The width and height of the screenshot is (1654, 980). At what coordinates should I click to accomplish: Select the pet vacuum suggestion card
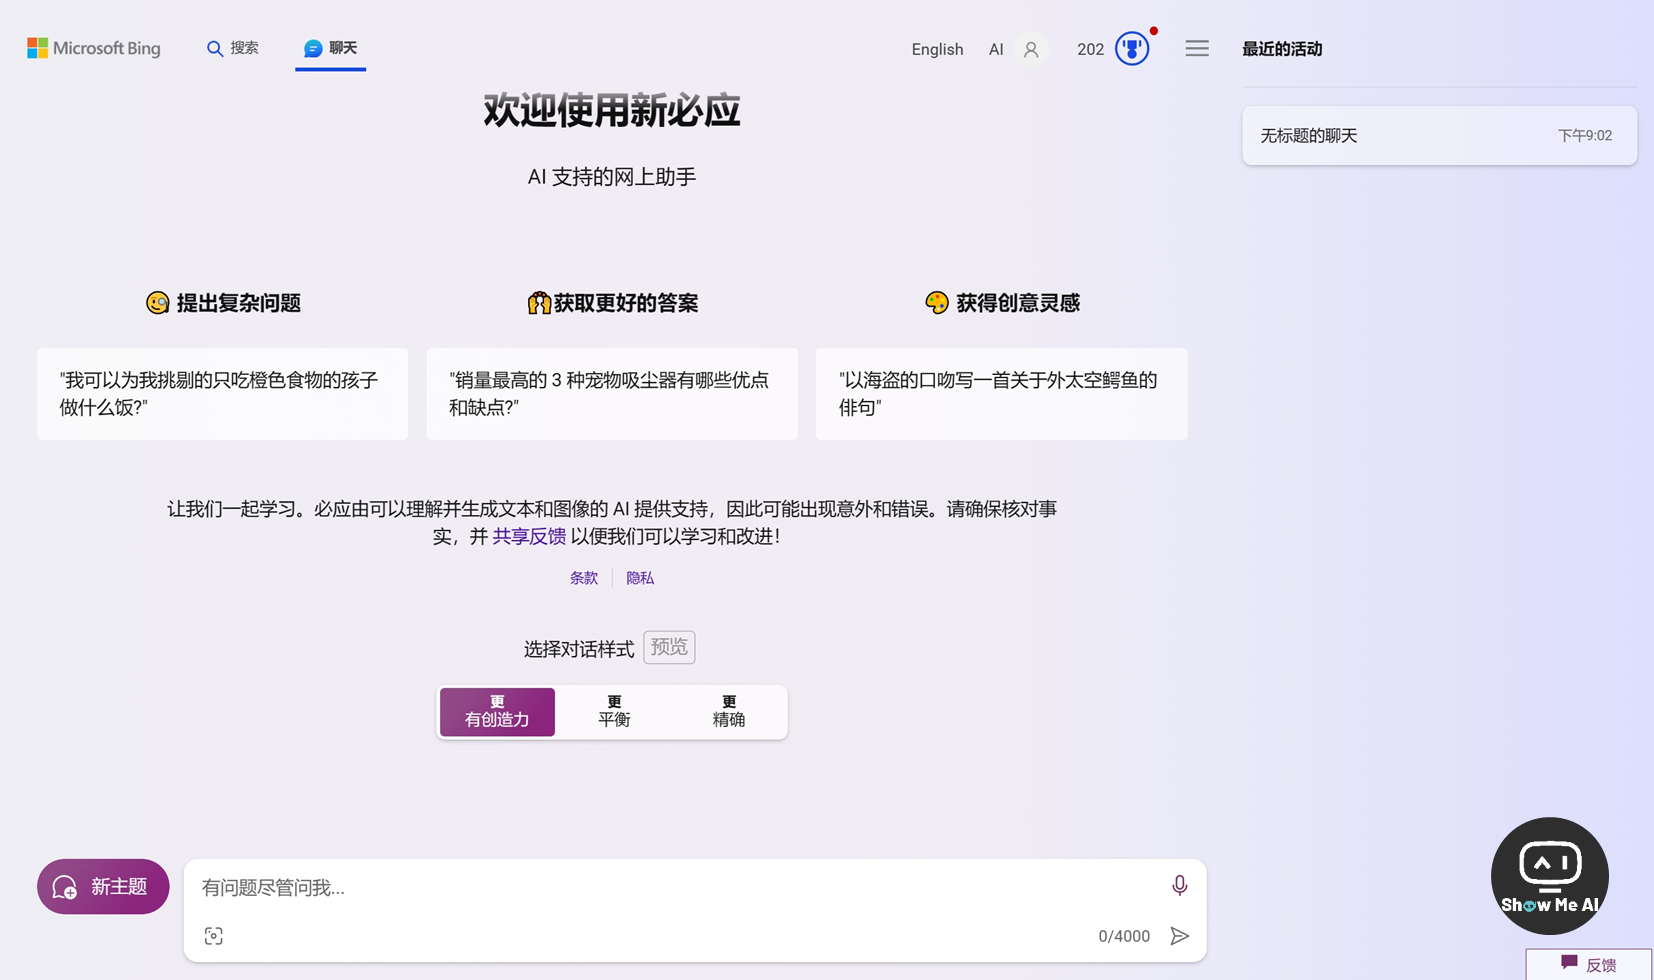point(612,394)
